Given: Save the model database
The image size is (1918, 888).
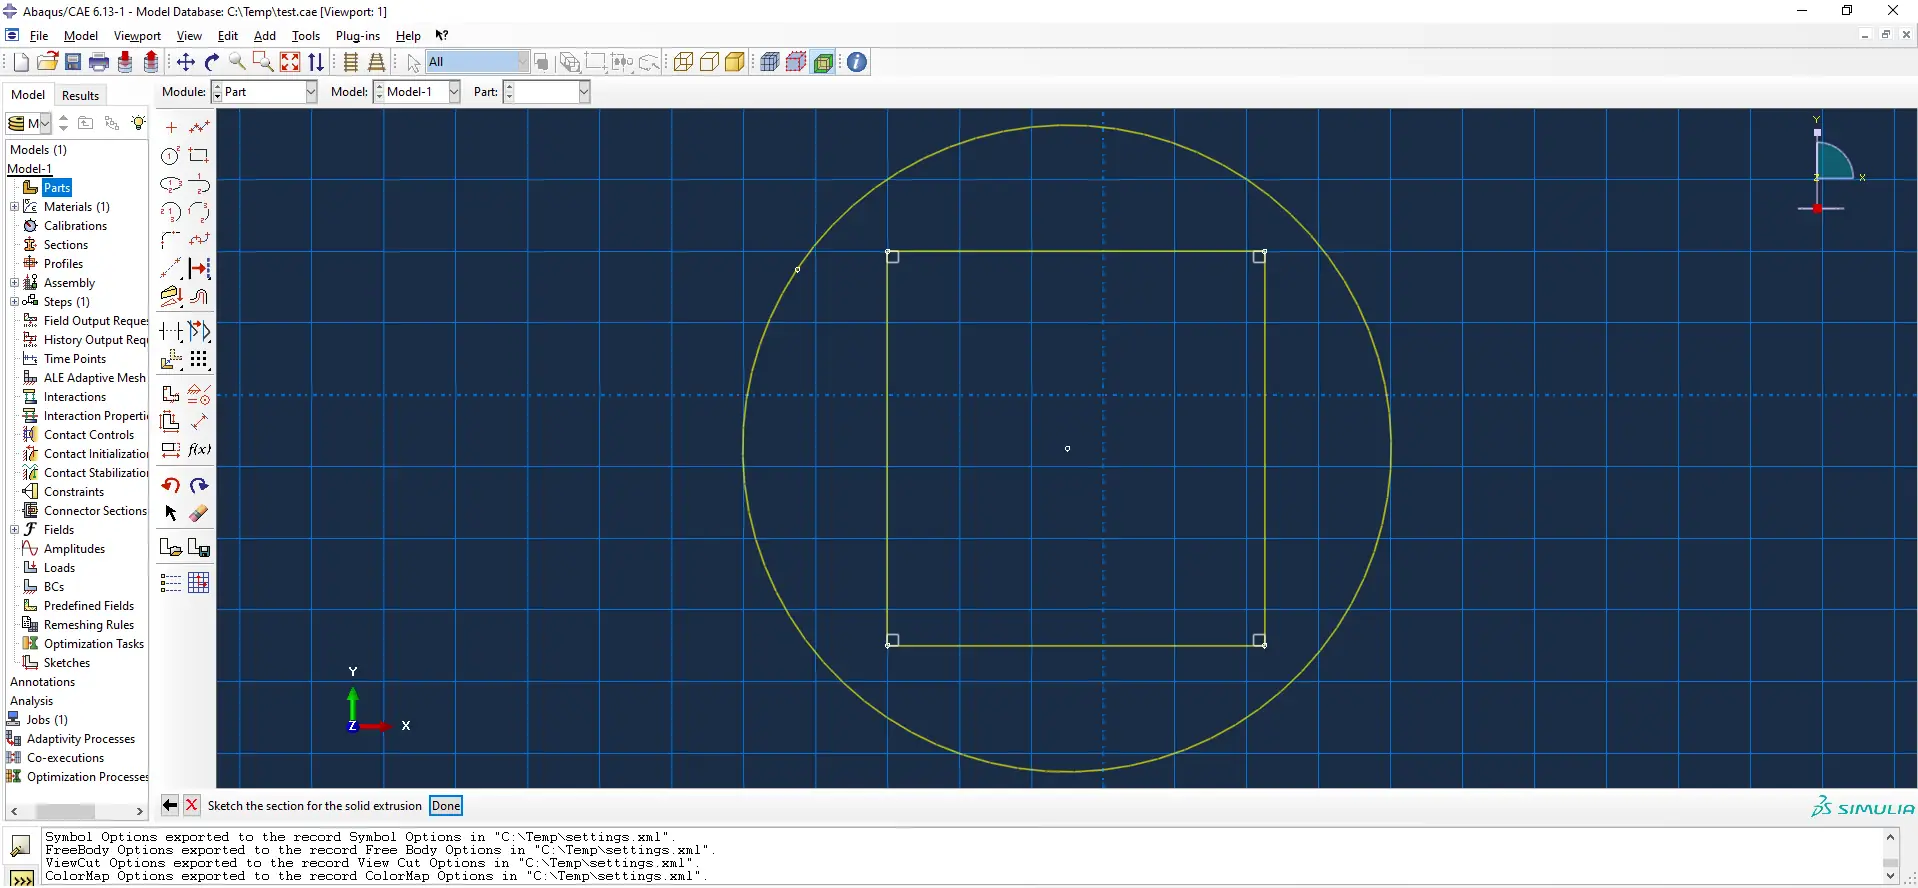Looking at the screenshot, I should [x=73, y=62].
